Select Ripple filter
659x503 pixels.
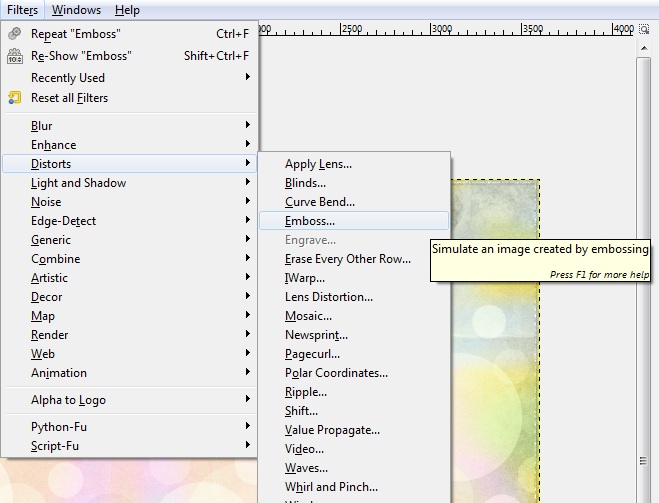click(x=354, y=392)
